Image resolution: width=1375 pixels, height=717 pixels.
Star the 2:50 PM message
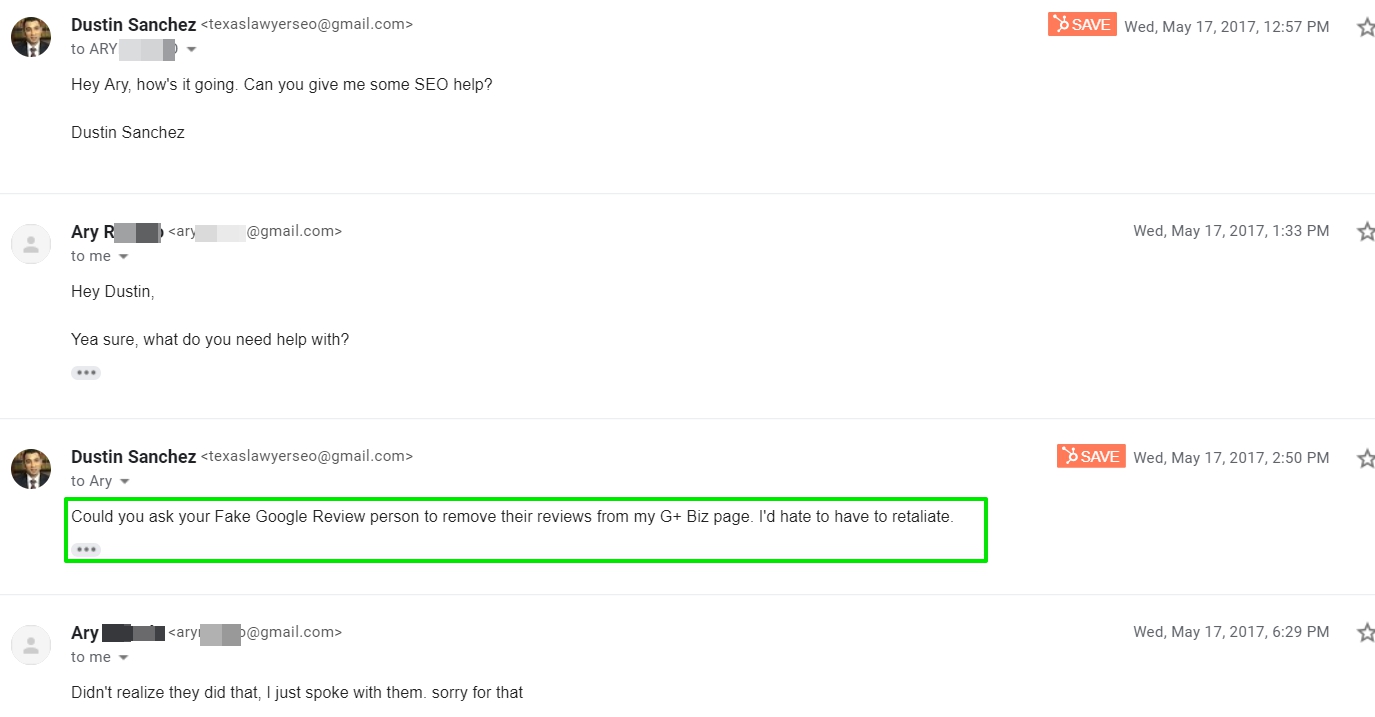point(1366,459)
